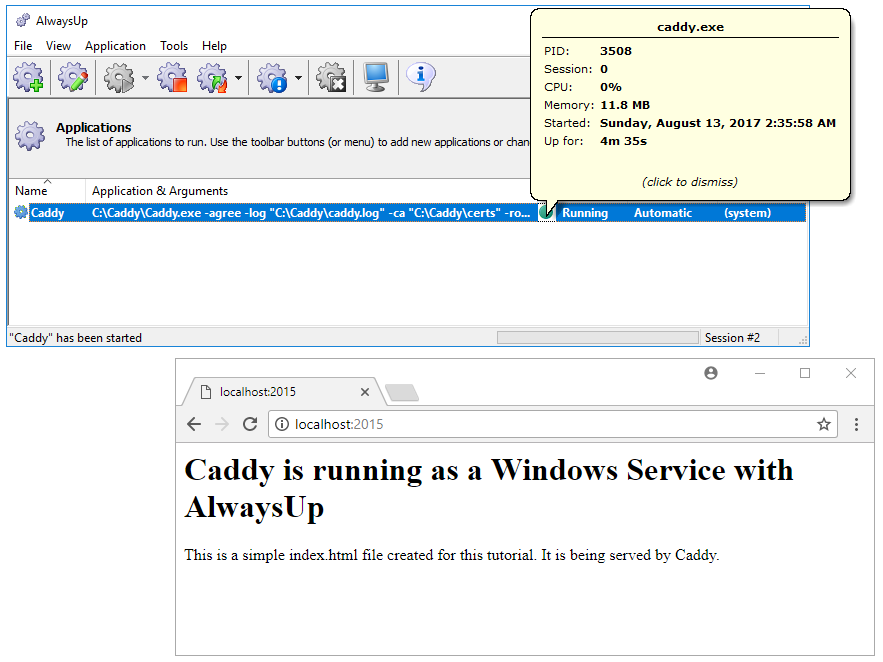Click the site info icon in address bar
Viewport: 883px width, 662px height.
tap(282, 424)
